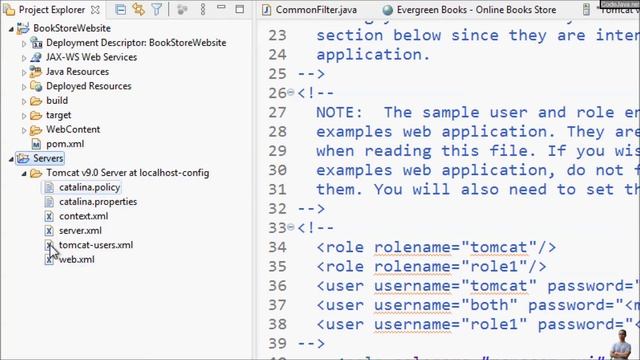Click the JAX-WS Web Services icon
Screen dimensions: 640x360
tap(36, 57)
